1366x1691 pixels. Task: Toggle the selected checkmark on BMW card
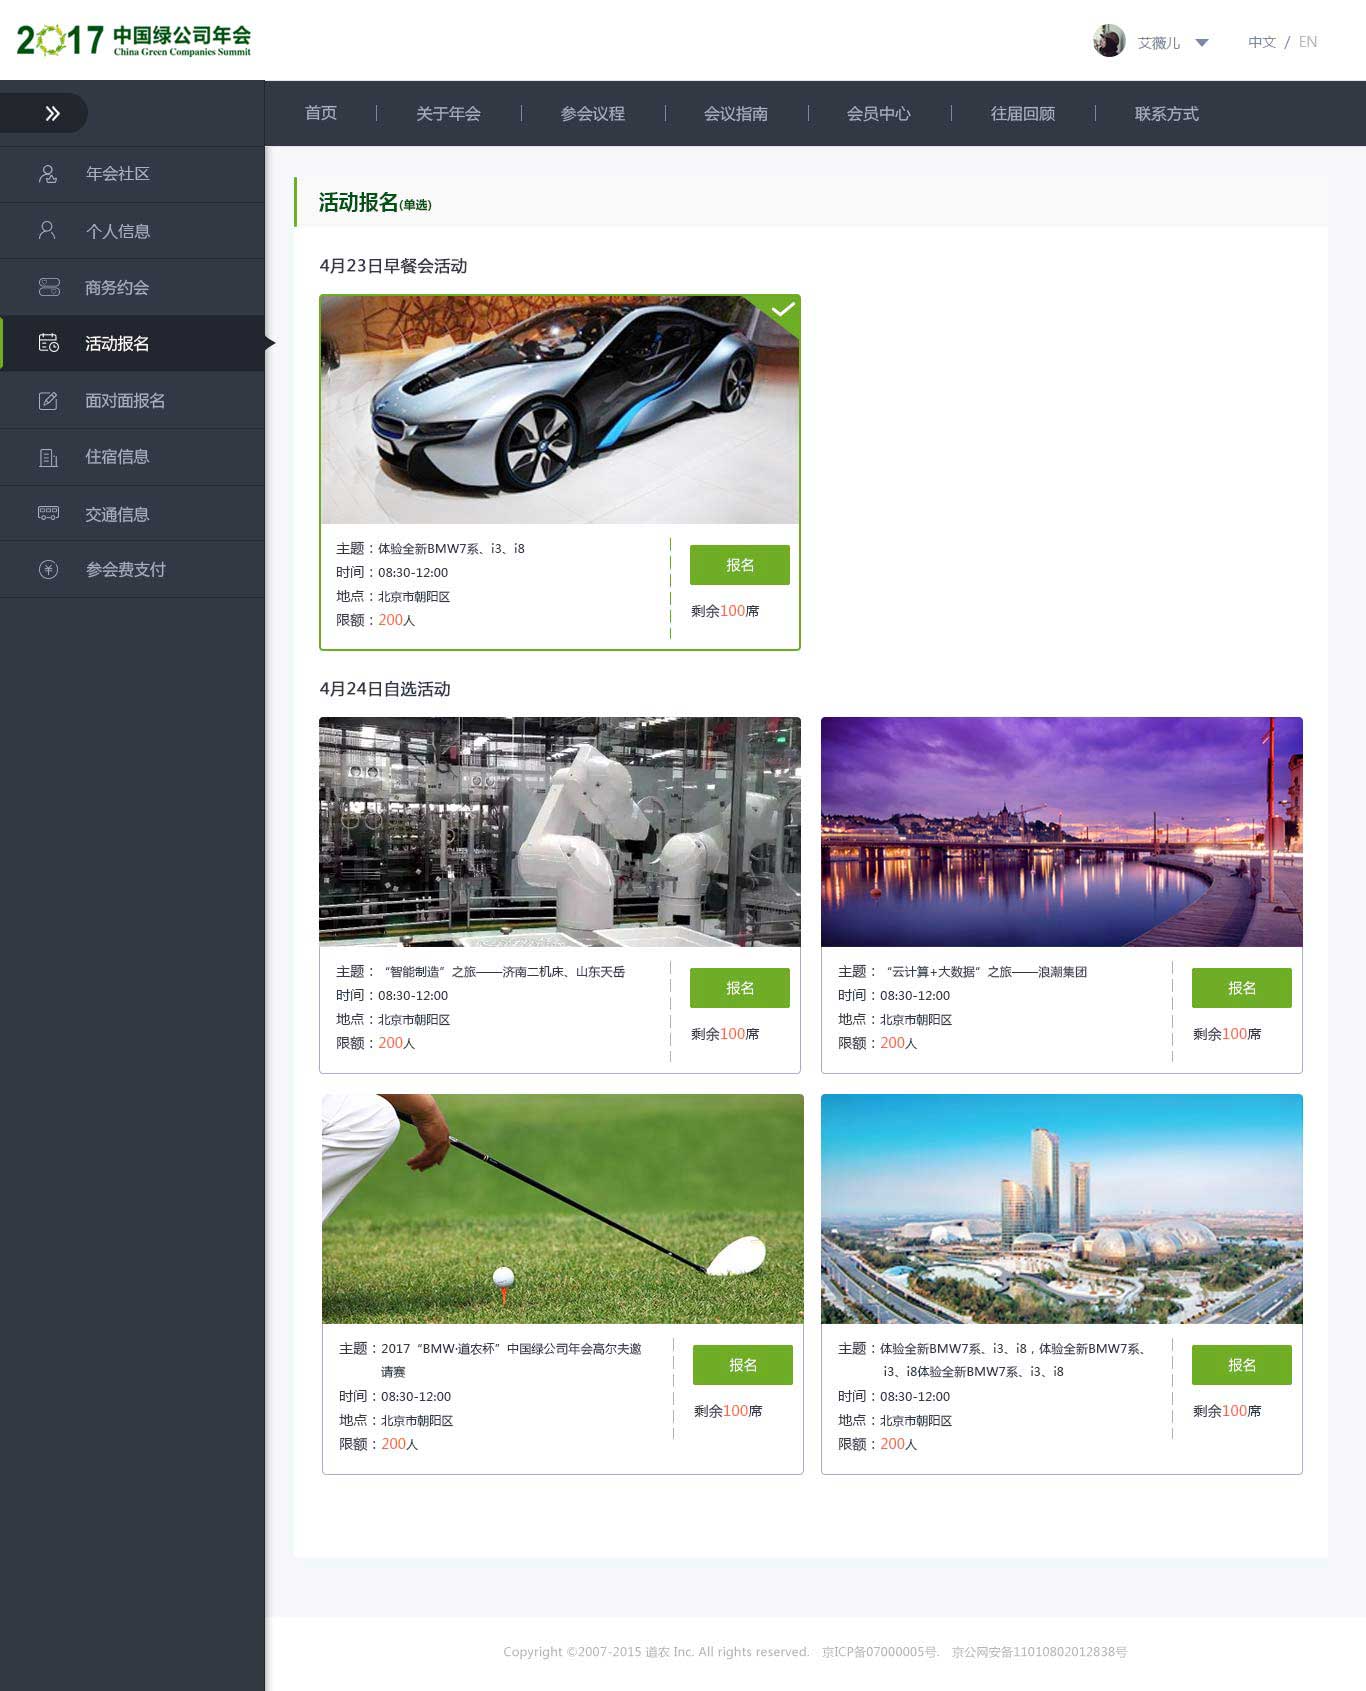(x=783, y=309)
